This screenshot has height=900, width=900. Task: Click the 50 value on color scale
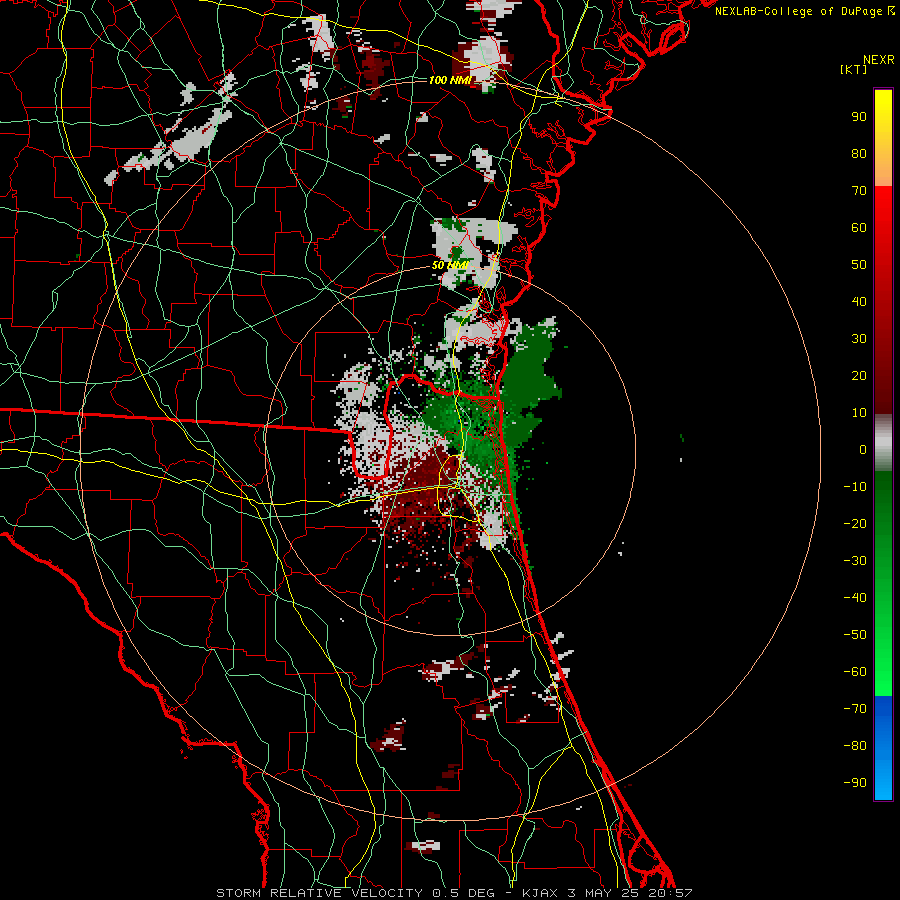(859, 265)
